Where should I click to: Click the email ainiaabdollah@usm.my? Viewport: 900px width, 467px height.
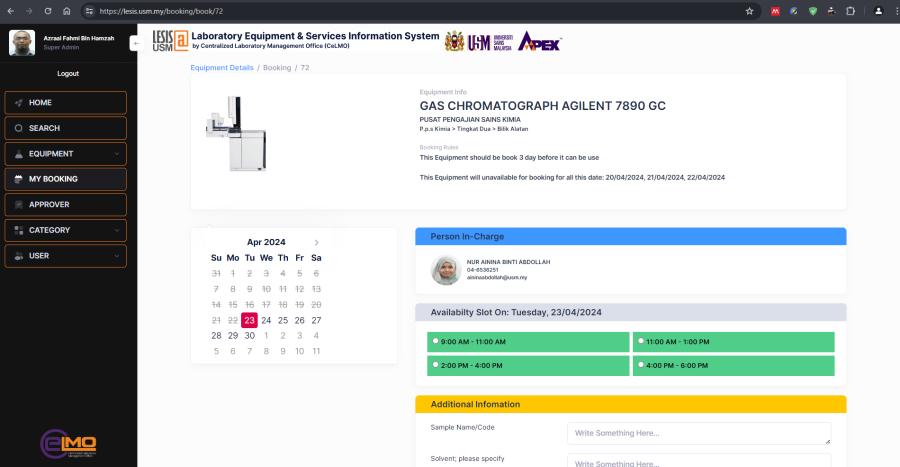point(497,277)
